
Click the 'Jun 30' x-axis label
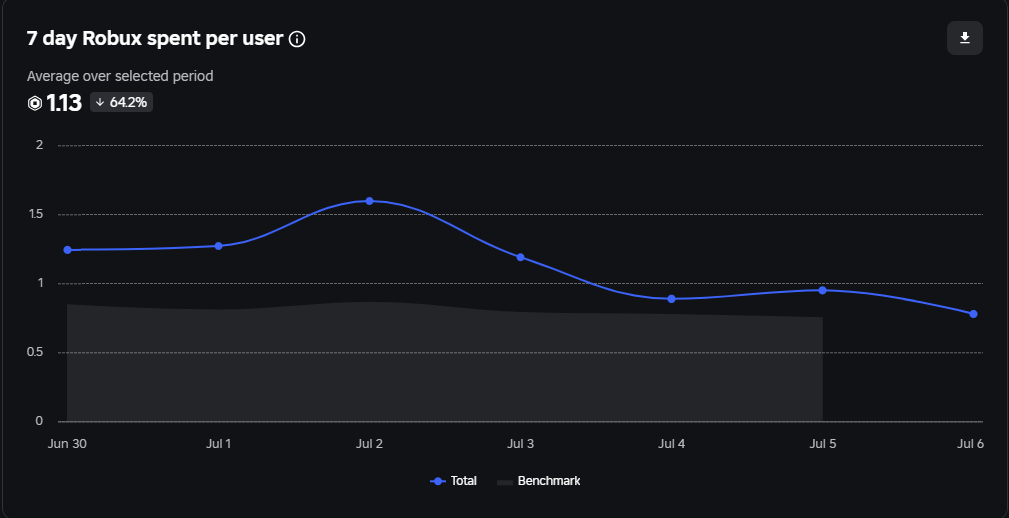pyautogui.click(x=67, y=444)
